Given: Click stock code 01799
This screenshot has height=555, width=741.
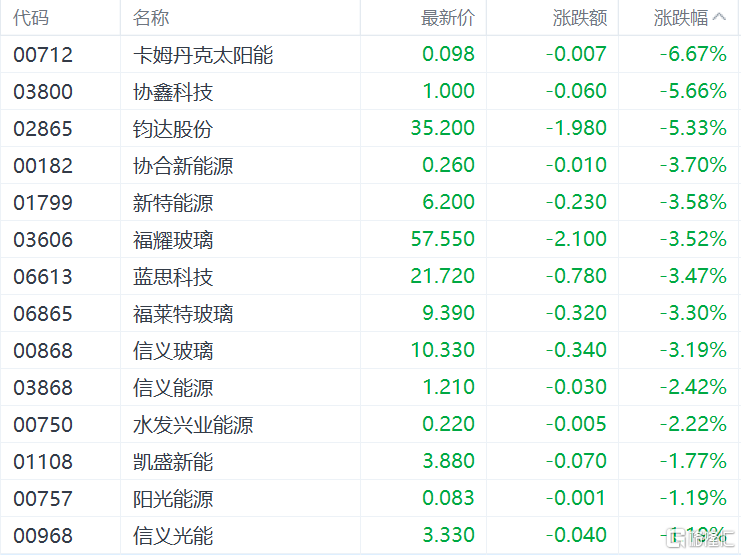Looking at the screenshot, I should pyautogui.click(x=43, y=202).
